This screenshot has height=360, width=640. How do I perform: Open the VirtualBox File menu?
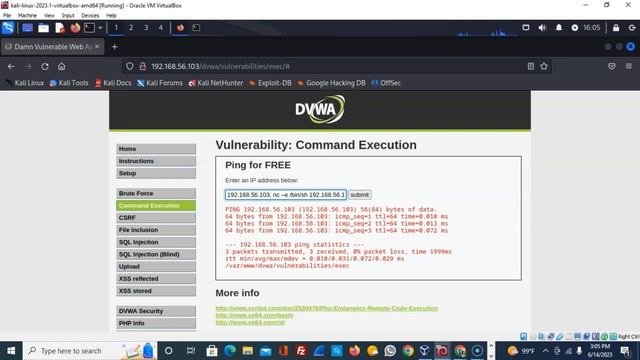pyautogui.click(x=7, y=16)
